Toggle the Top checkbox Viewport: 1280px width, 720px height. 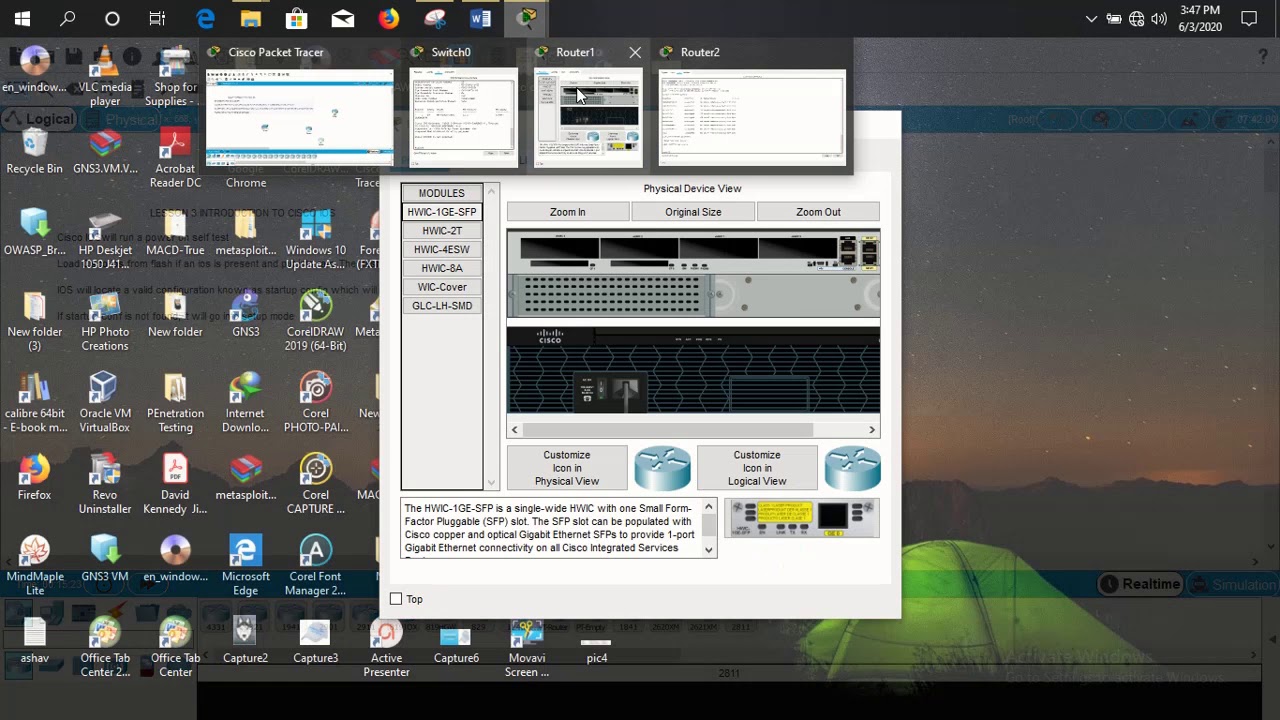396,599
